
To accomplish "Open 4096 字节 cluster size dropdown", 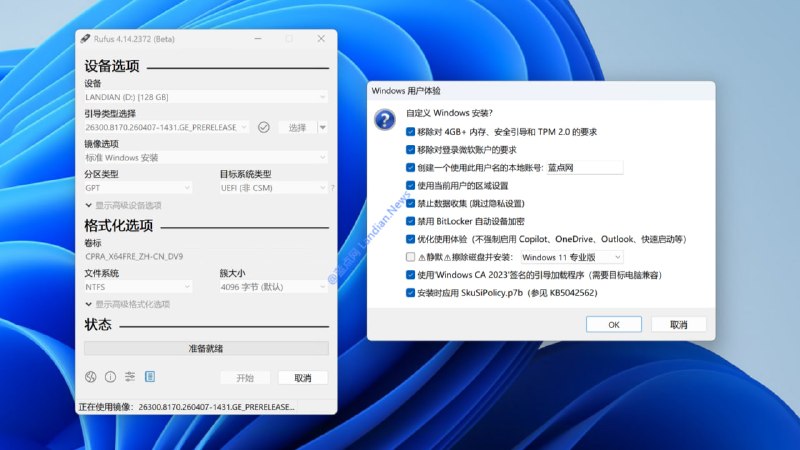I will (273, 287).
